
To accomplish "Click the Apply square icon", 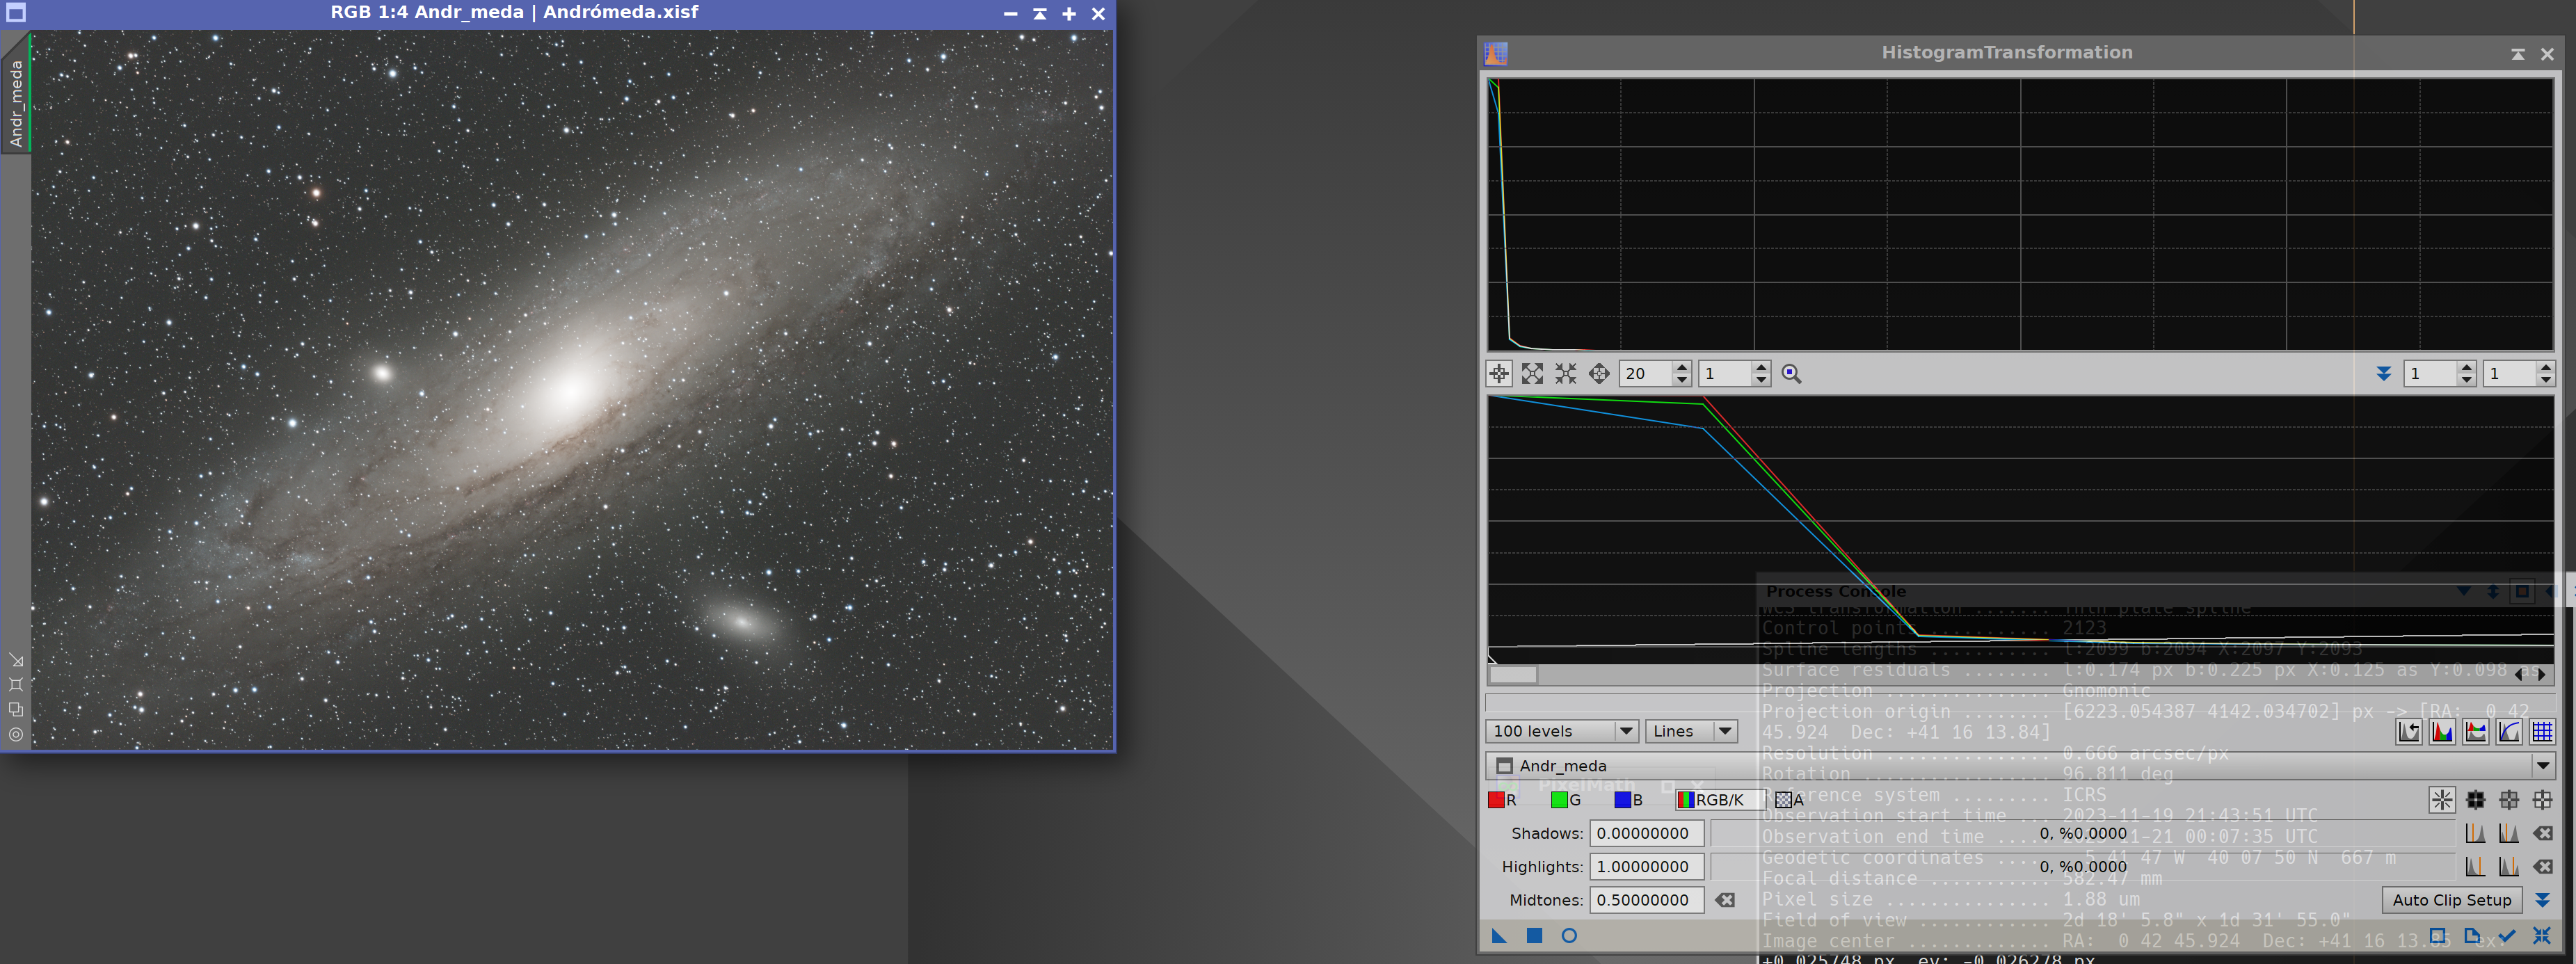I will coord(1534,936).
